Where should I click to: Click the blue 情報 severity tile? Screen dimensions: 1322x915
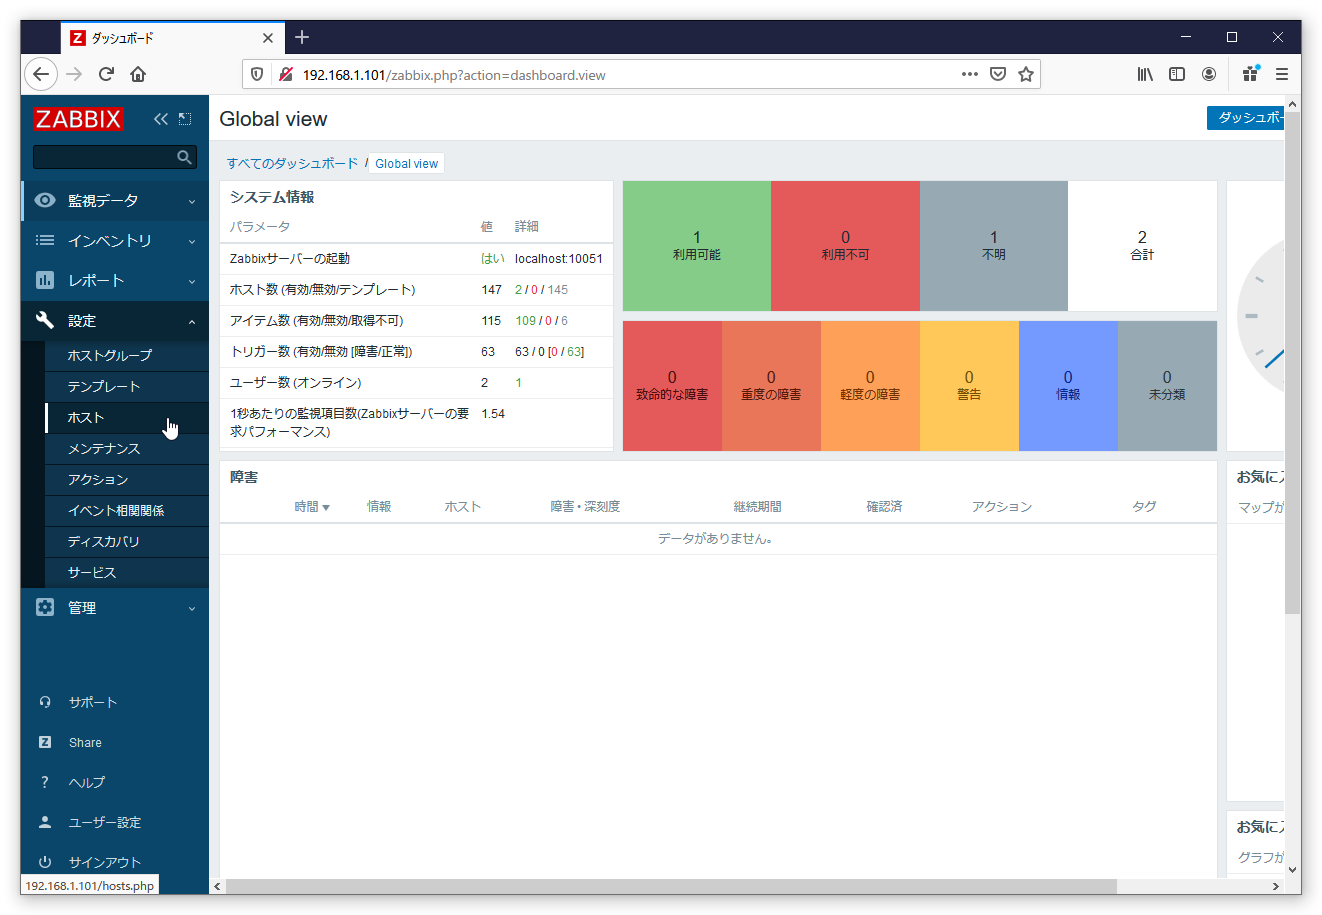pos(1068,386)
